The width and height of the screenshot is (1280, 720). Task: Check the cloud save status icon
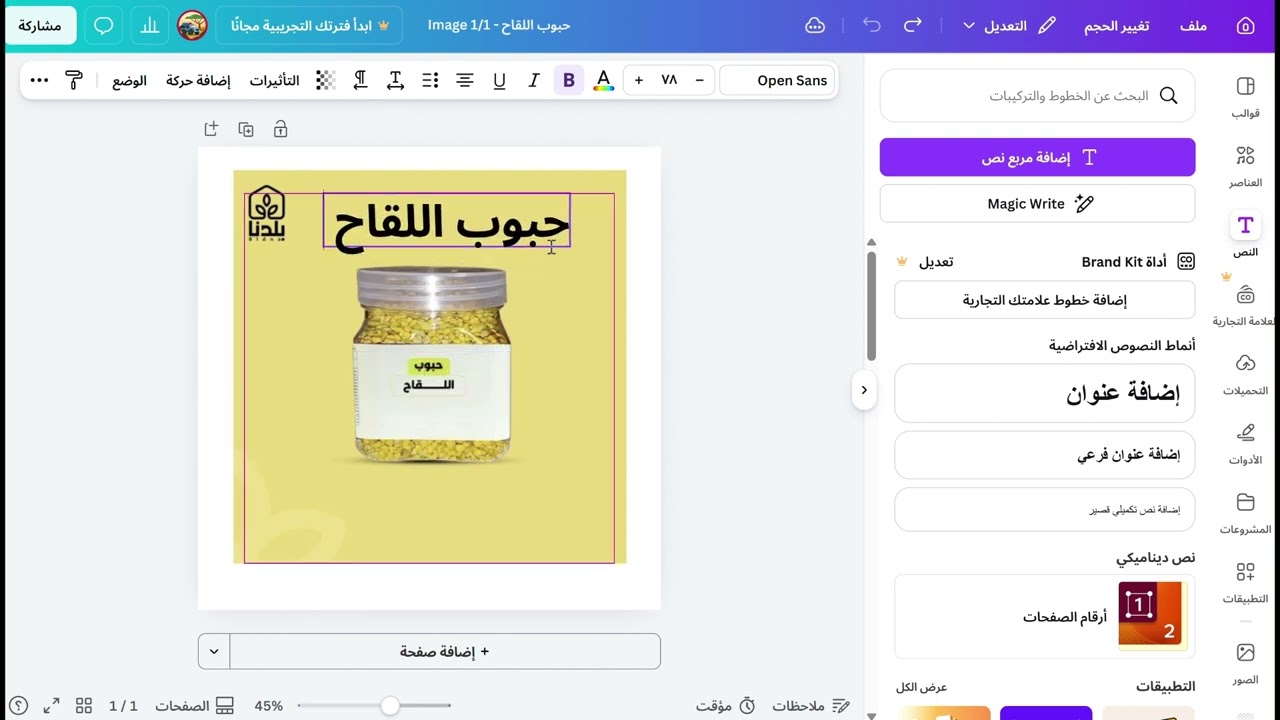click(815, 26)
